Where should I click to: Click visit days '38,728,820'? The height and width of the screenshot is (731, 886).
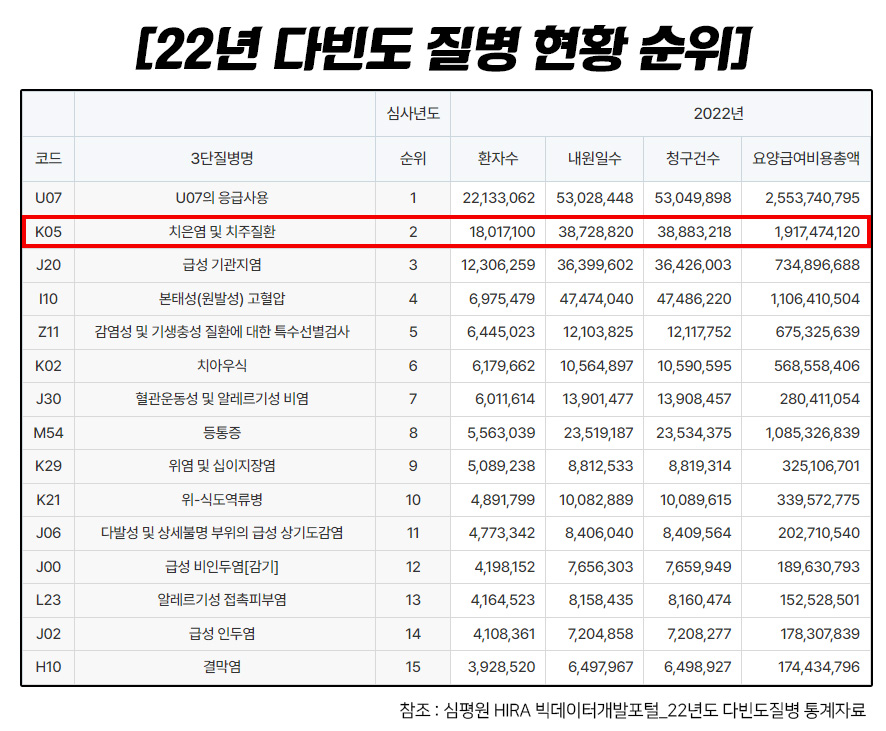[x=596, y=232]
